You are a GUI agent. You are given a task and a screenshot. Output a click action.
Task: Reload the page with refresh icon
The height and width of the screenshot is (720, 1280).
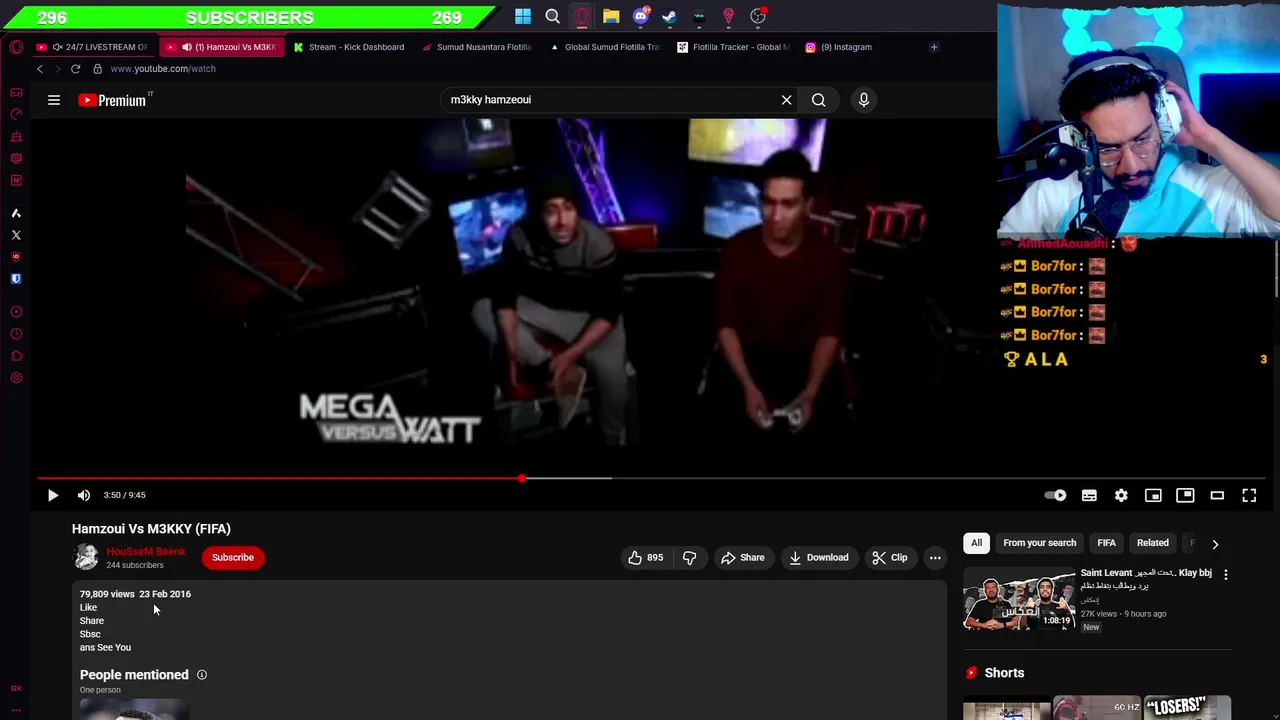tap(75, 69)
